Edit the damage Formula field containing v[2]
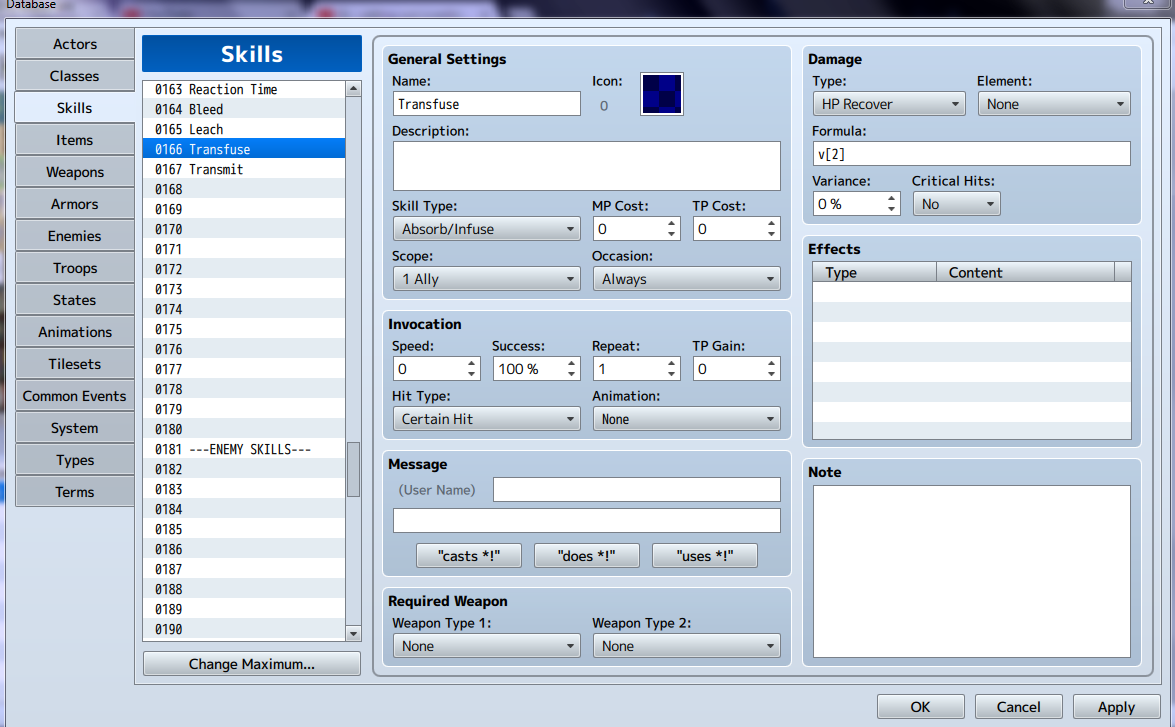 970,153
